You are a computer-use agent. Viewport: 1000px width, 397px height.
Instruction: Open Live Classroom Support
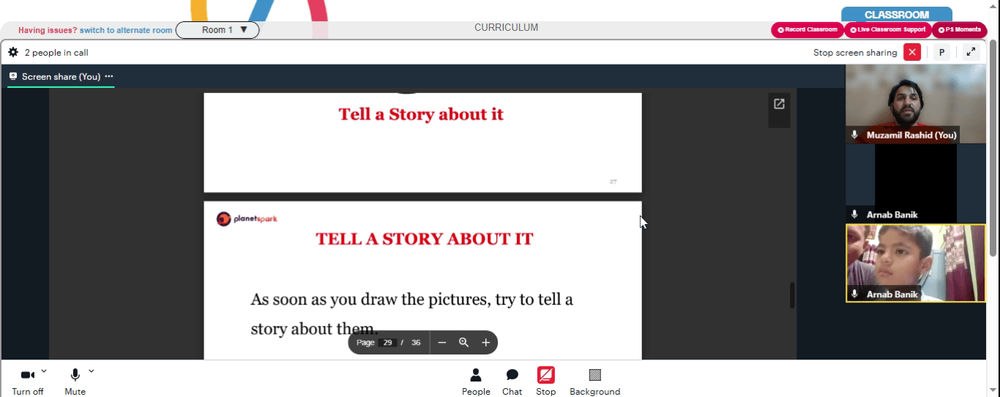(x=888, y=30)
